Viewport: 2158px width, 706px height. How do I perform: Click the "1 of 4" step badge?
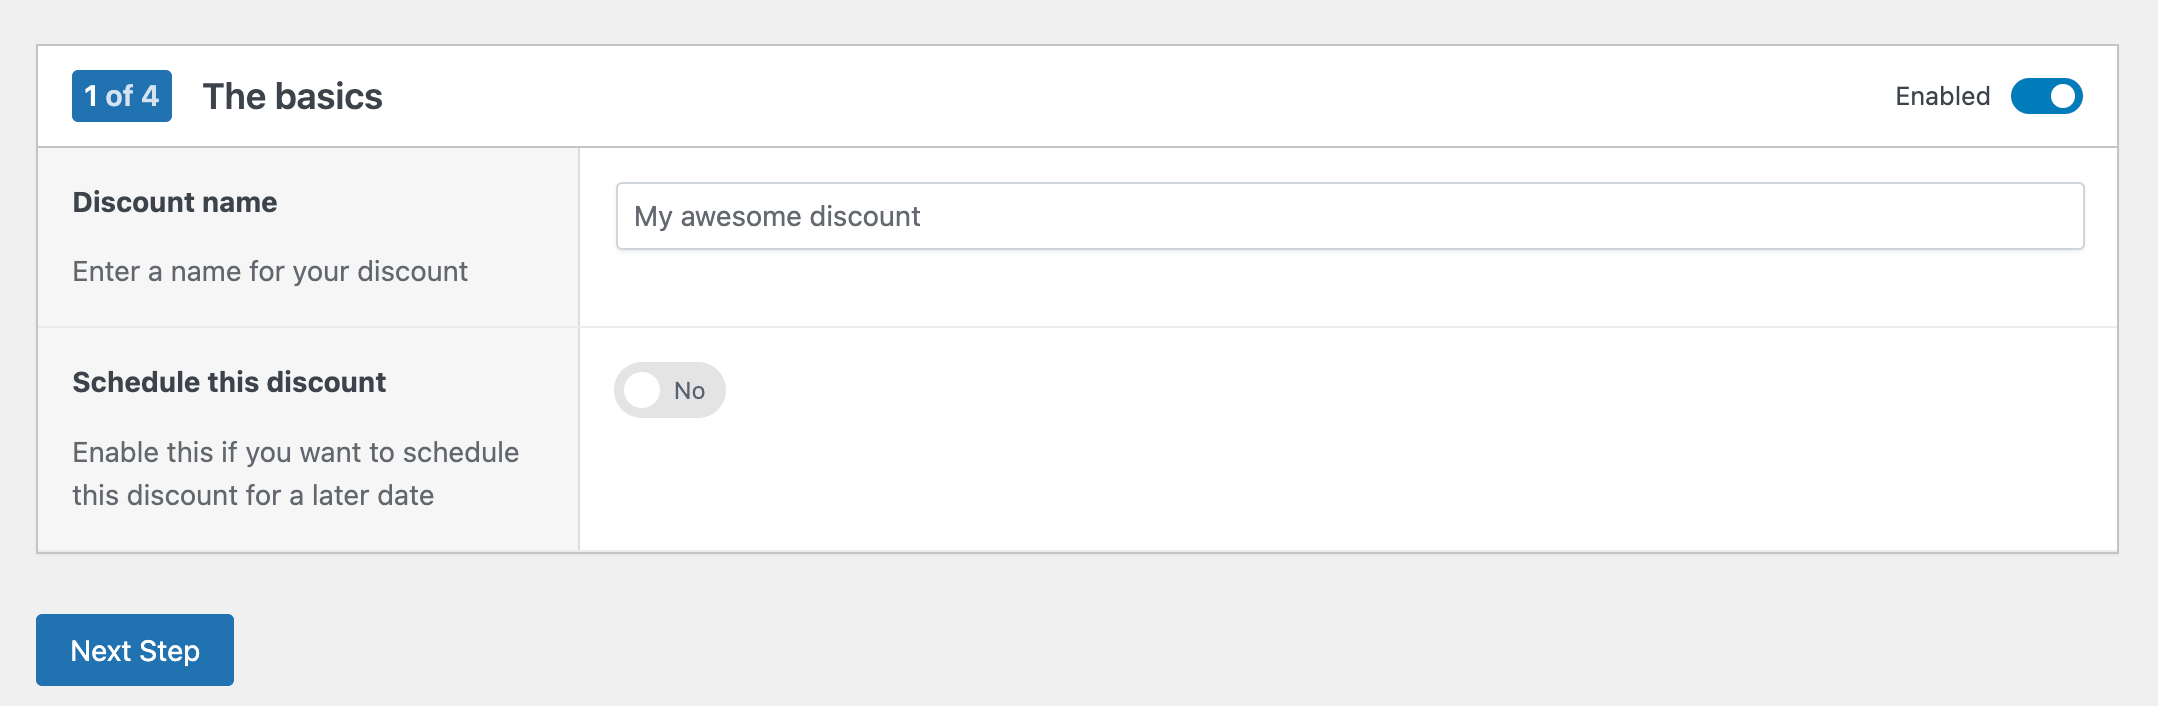[122, 96]
